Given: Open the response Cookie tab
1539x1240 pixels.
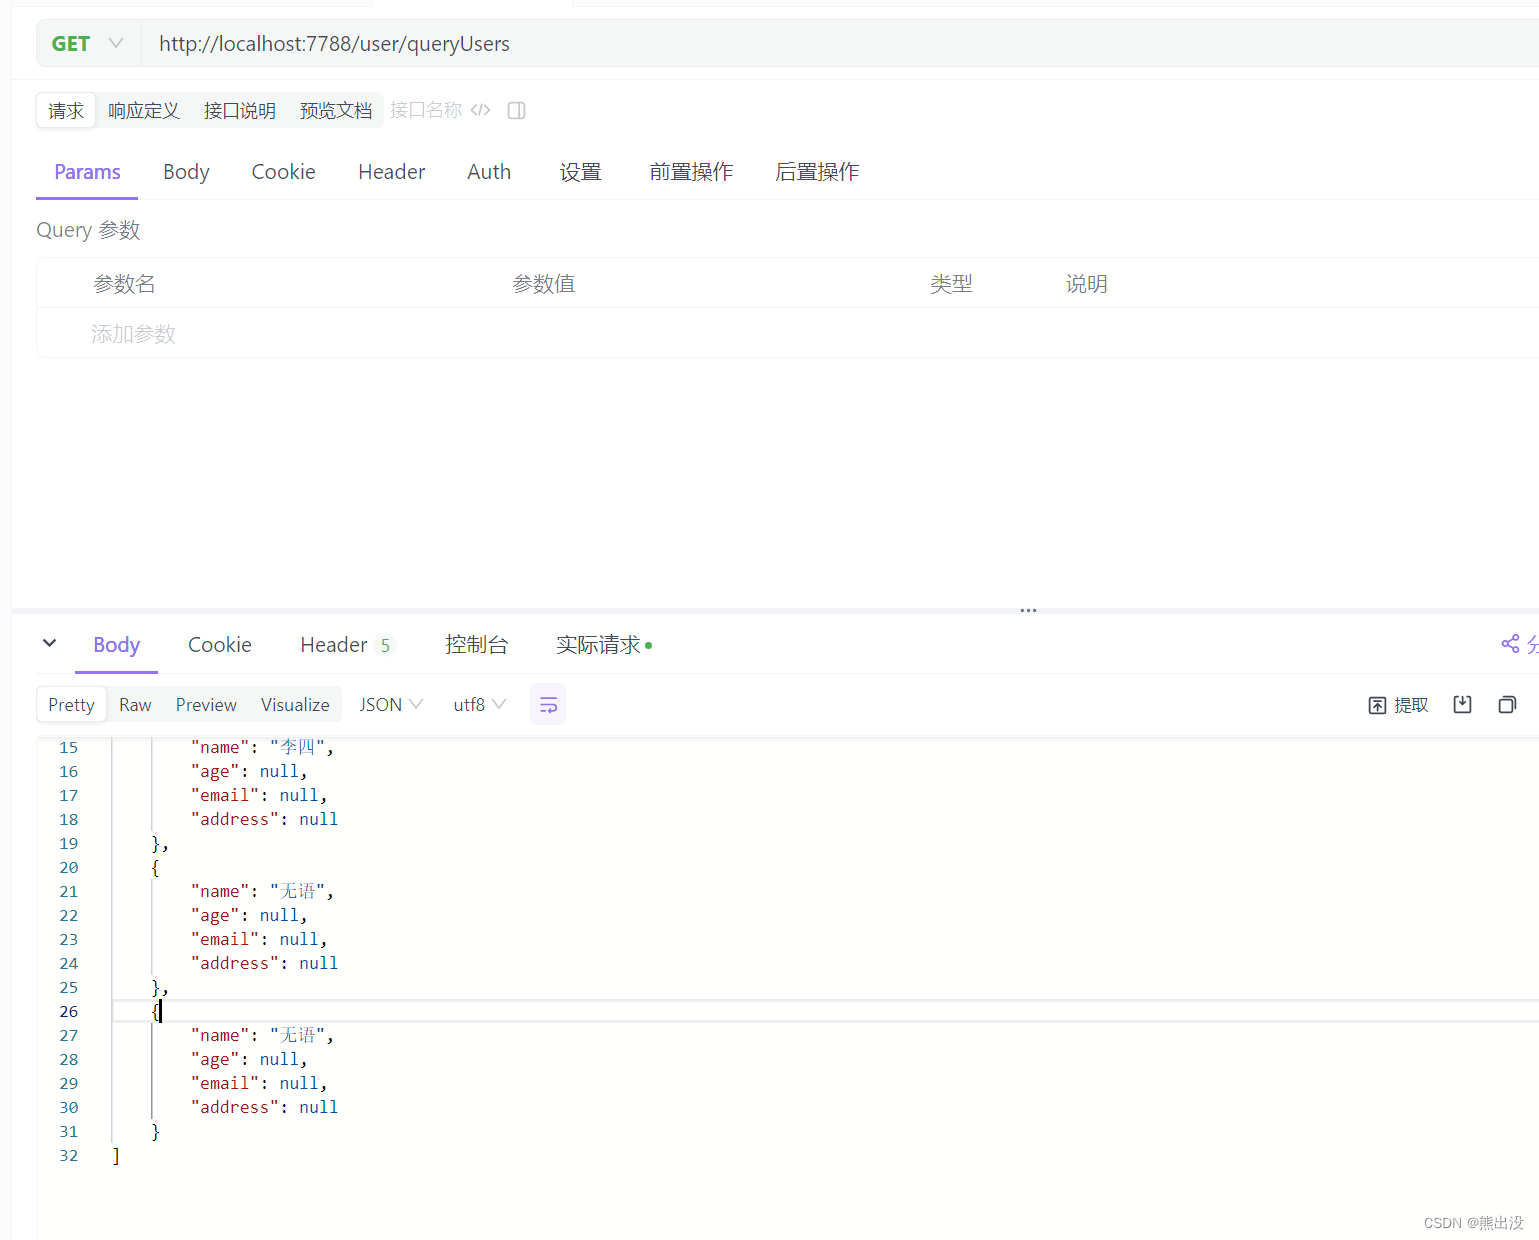Looking at the screenshot, I should 220,645.
